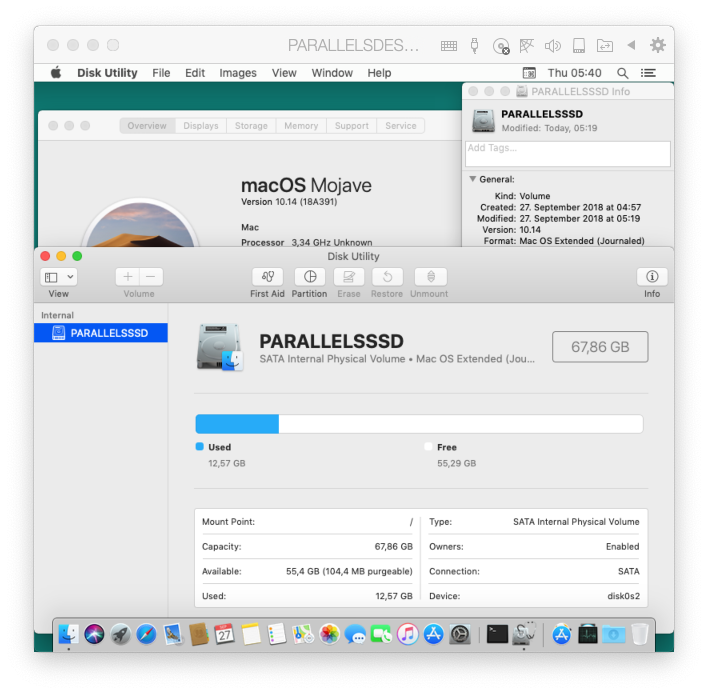Collapse Parallels status icons with arrow

point(631,45)
